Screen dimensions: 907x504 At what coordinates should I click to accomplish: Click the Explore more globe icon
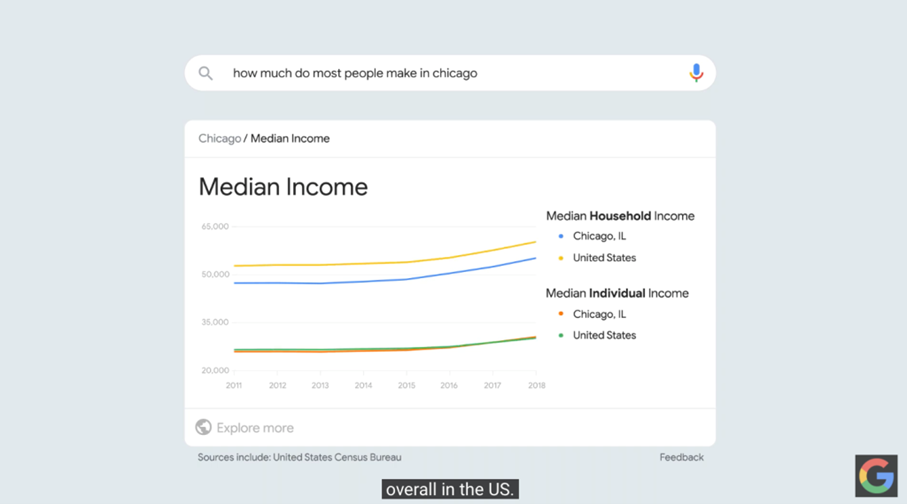[203, 427]
